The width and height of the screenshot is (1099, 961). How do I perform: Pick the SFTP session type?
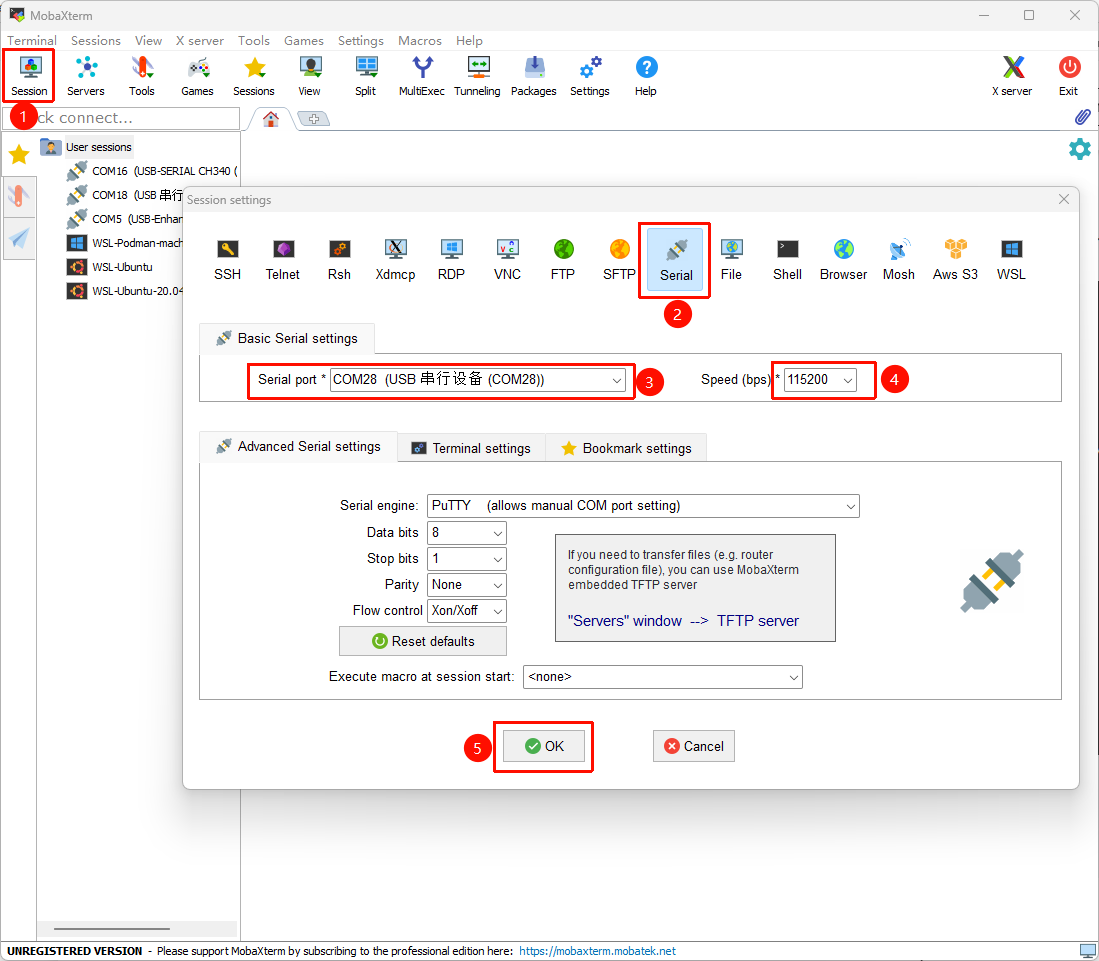point(619,259)
